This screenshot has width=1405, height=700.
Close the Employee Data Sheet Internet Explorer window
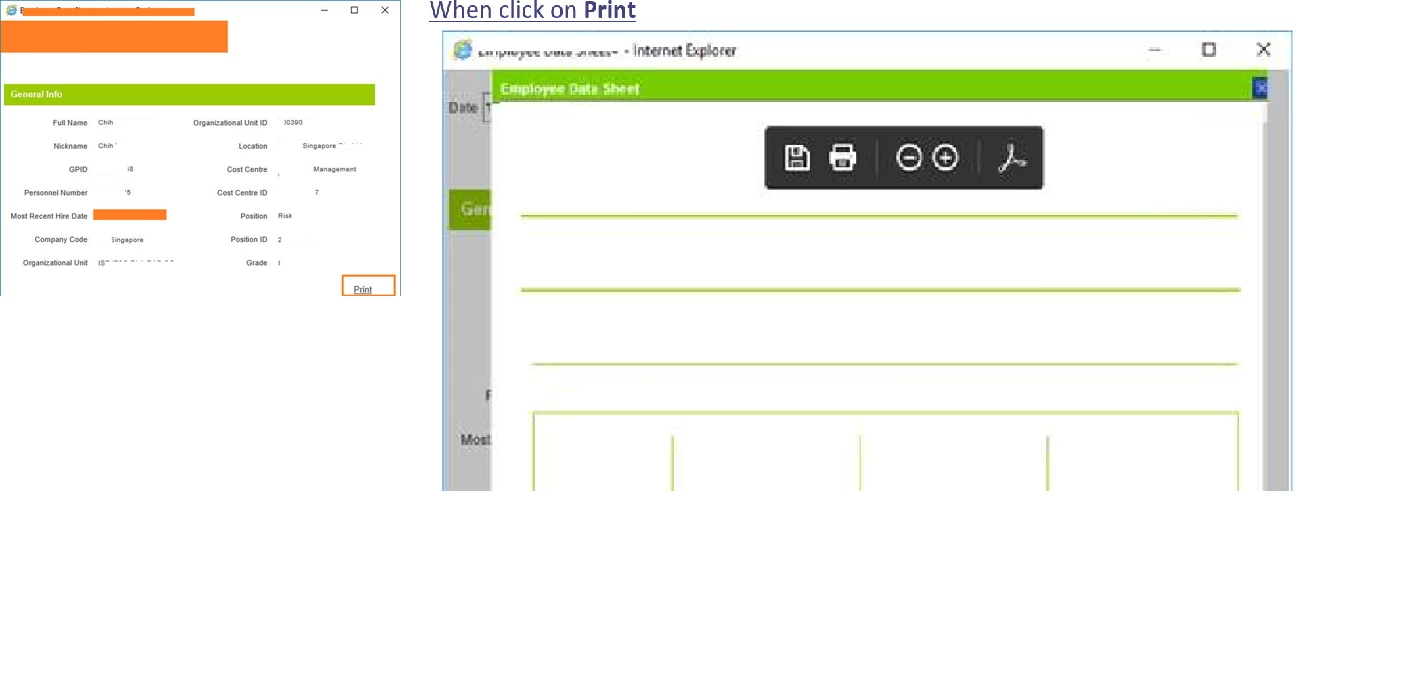(1263, 49)
